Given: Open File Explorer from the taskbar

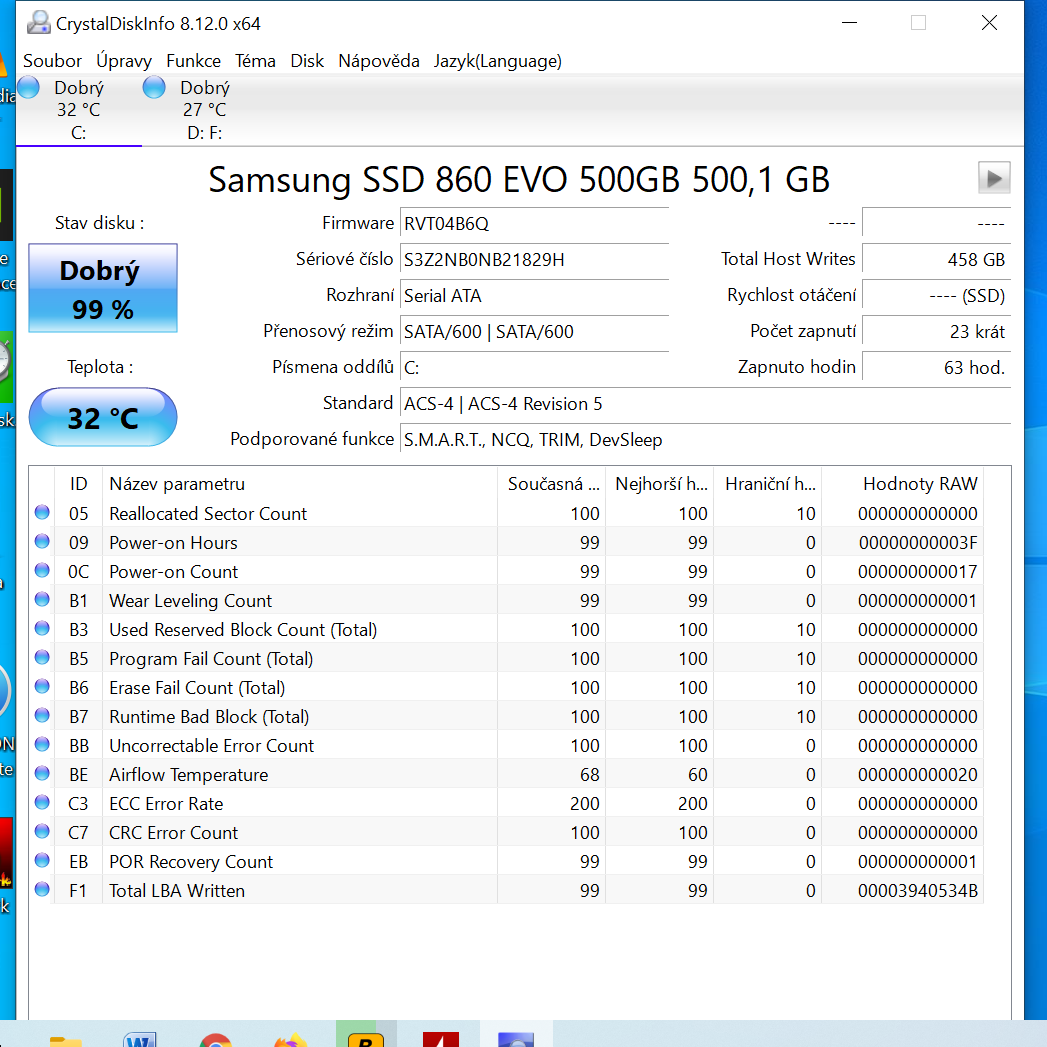Looking at the screenshot, I should pyautogui.click(x=65, y=1040).
